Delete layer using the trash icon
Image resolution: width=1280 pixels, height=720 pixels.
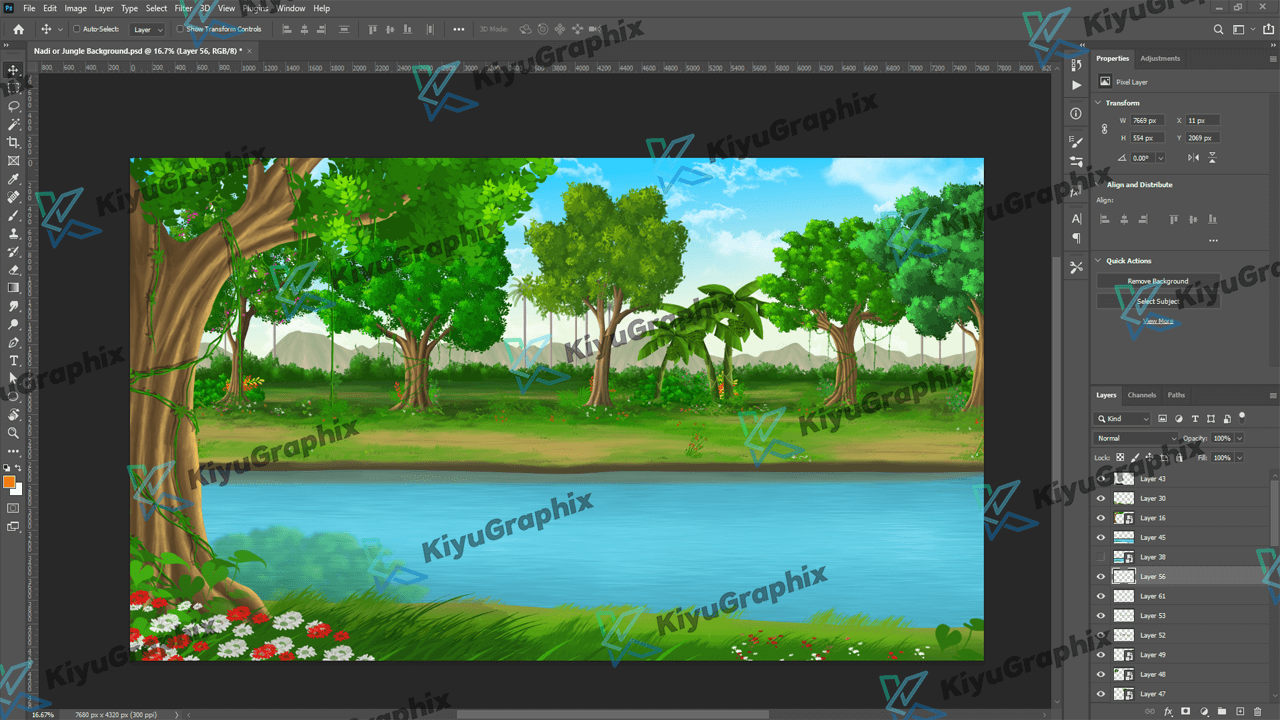tap(1258, 711)
